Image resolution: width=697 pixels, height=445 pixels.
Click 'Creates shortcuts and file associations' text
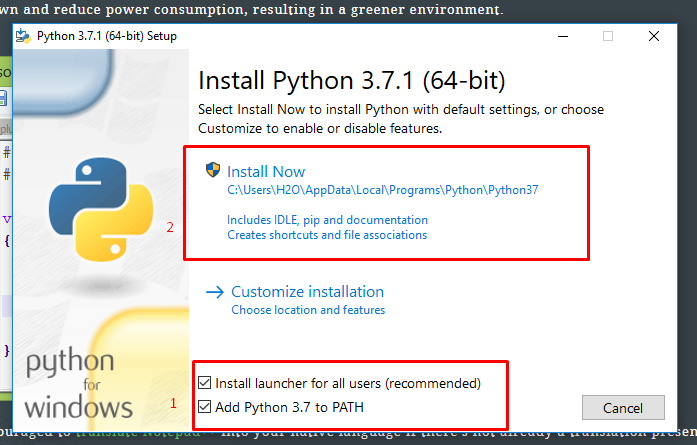click(x=327, y=235)
